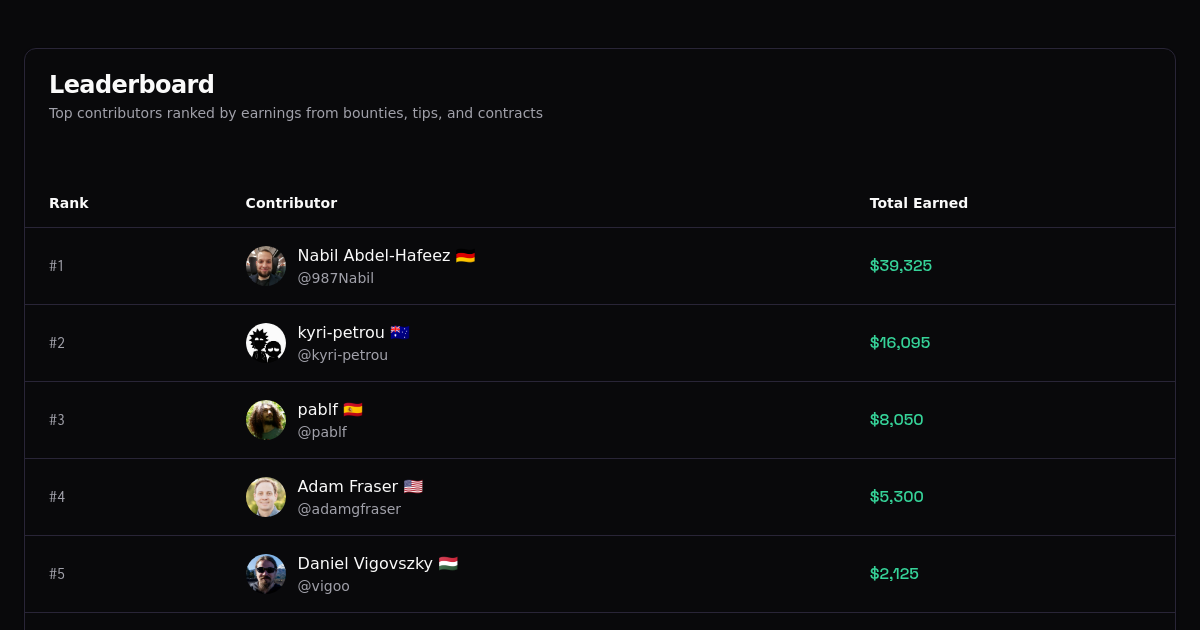1200x630 pixels.
Task: Click the Australia flag next to kyri-petrou
Action: tap(399, 332)
